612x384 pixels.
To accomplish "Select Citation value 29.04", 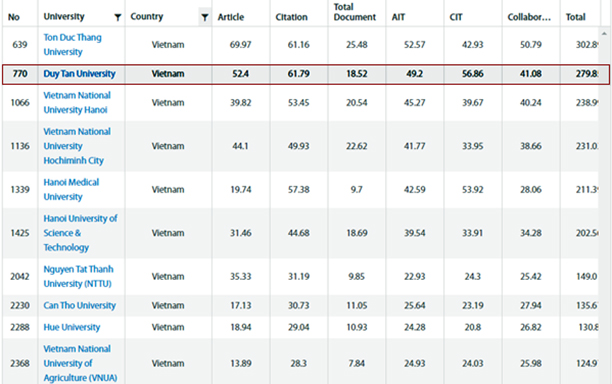I will pos(299,327).
